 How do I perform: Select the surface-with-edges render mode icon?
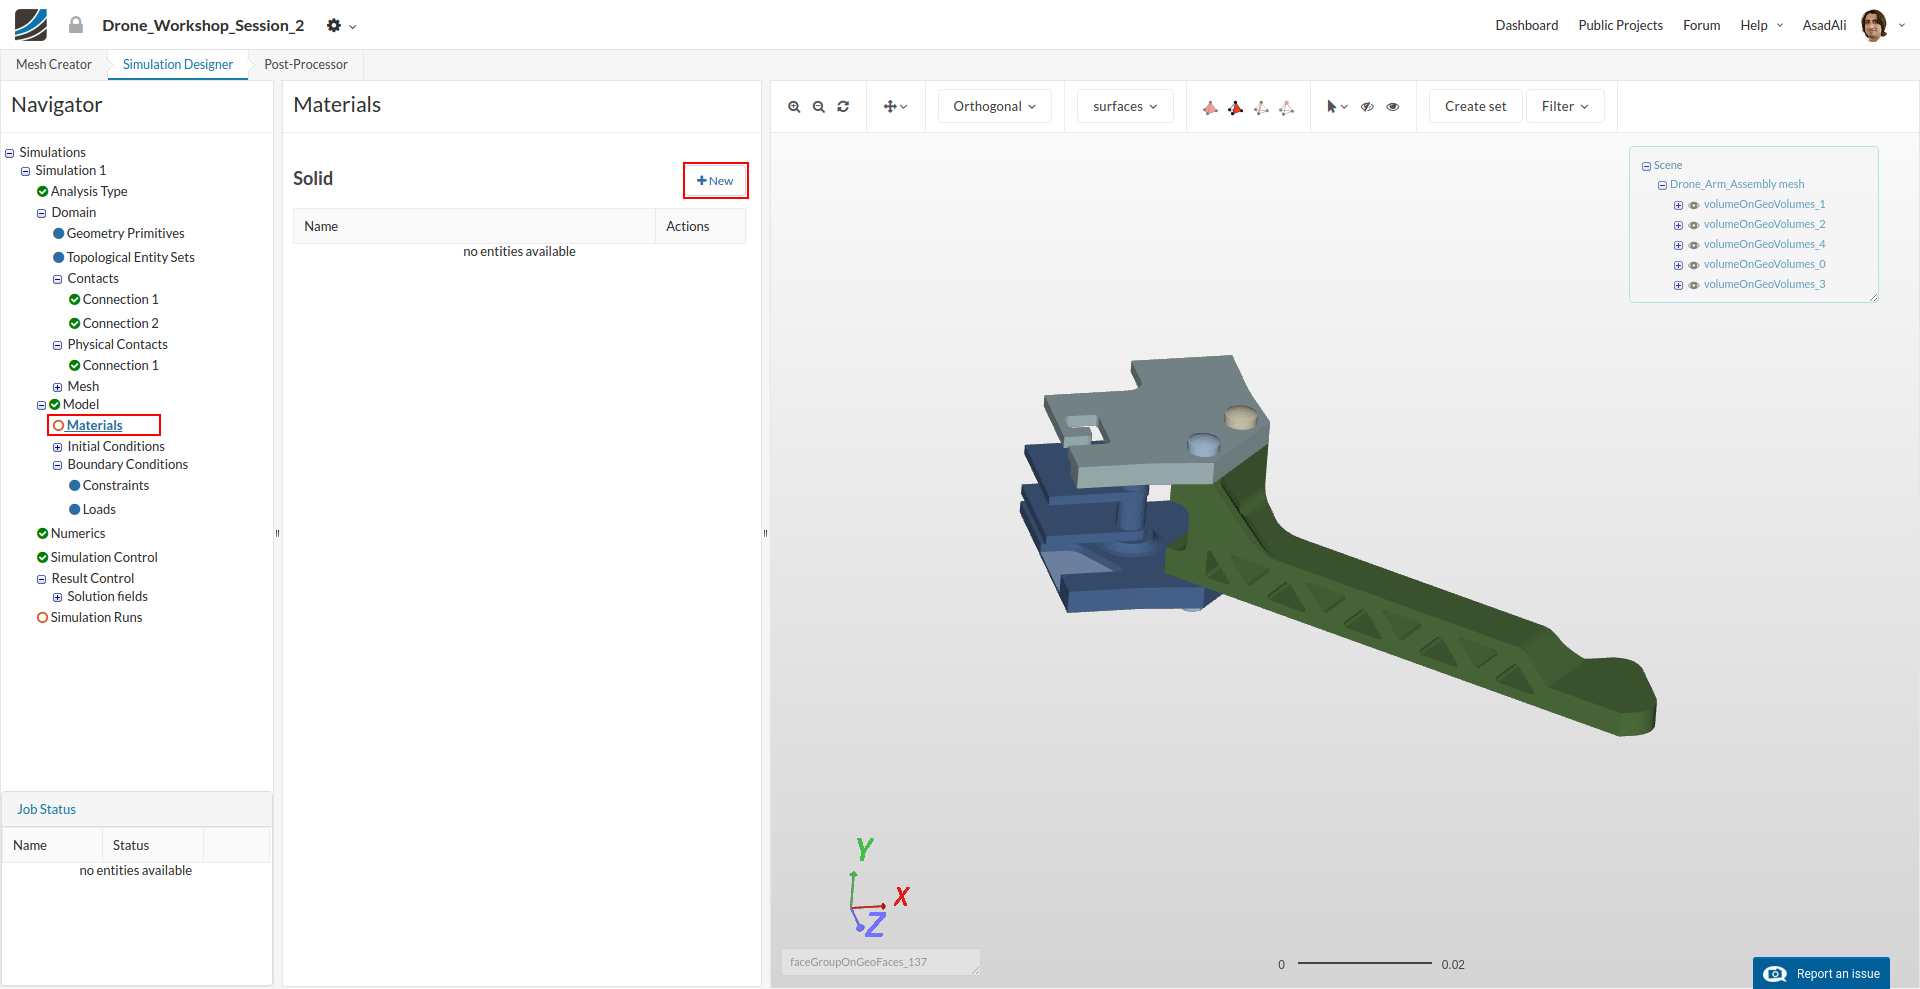1236,108
